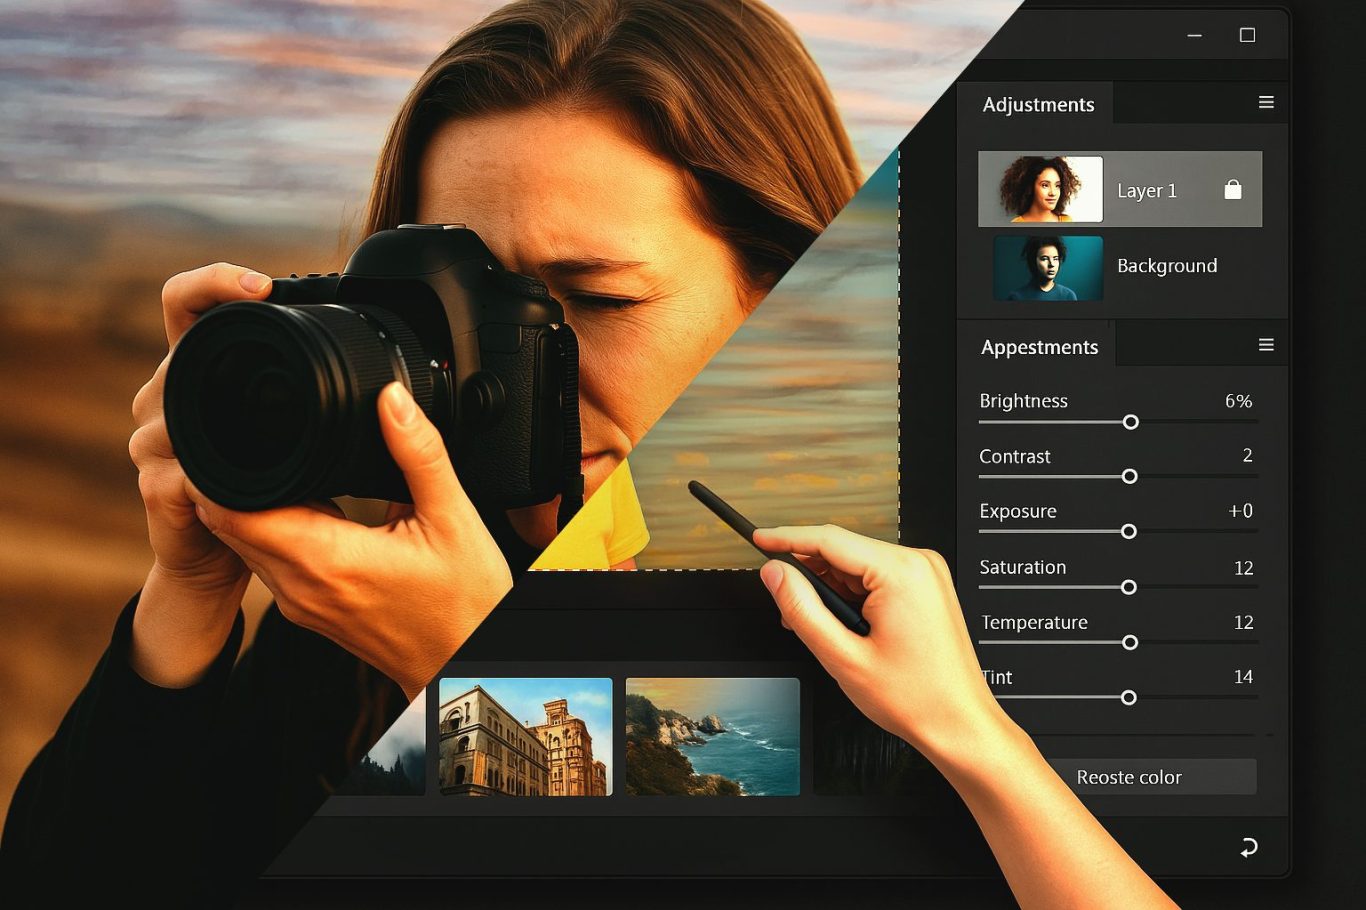Click the Brightness value 6%
This screenshot has height=910, width=1366.
click(x=1238, y=401)
